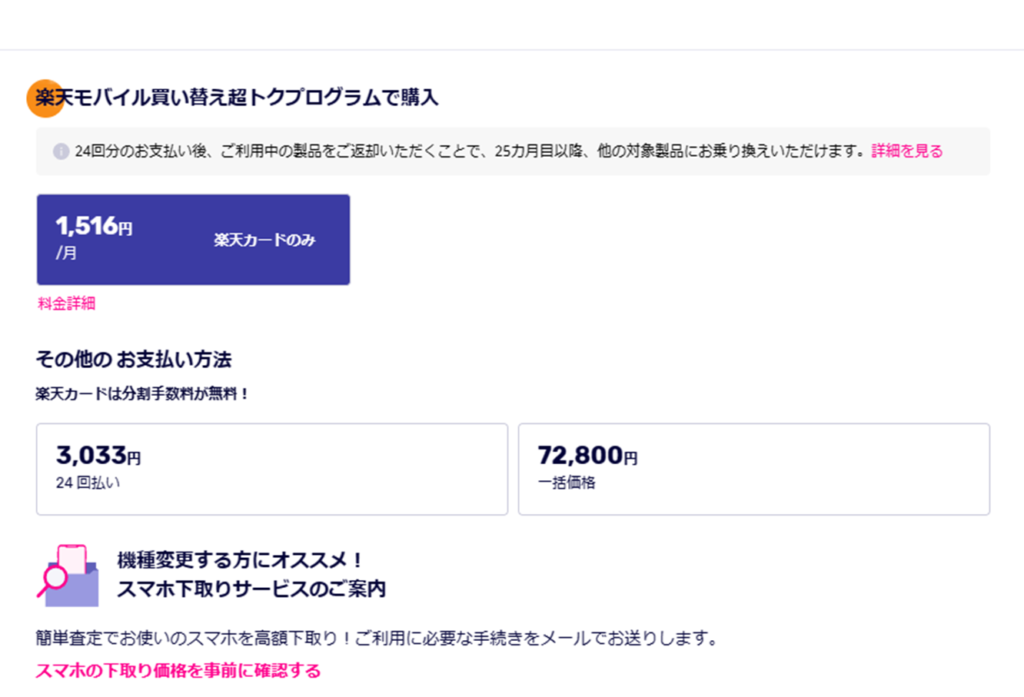
Task: Open スマホの下取り価格を事前に確認する link
Action: tap(178, 670)
